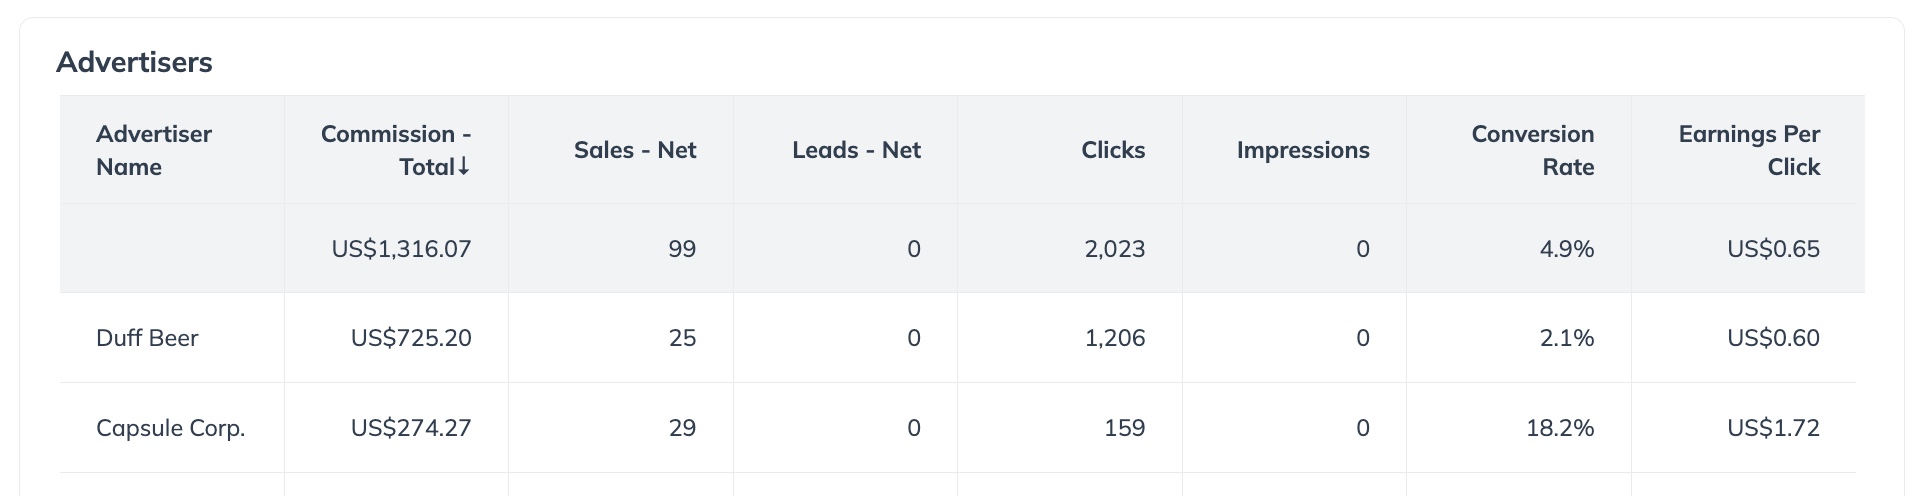
Task: Click the Advertisers section heading
Action: point(134,62)
